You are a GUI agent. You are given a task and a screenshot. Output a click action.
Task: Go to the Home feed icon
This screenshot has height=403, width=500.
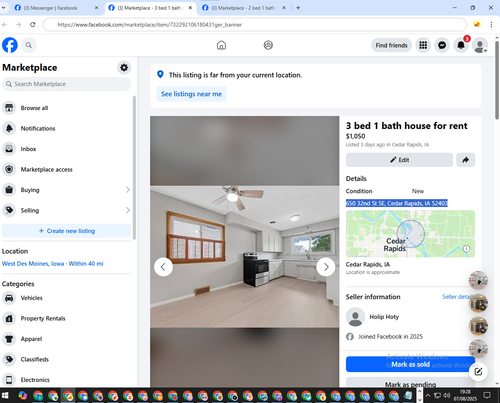click(221, 45)
